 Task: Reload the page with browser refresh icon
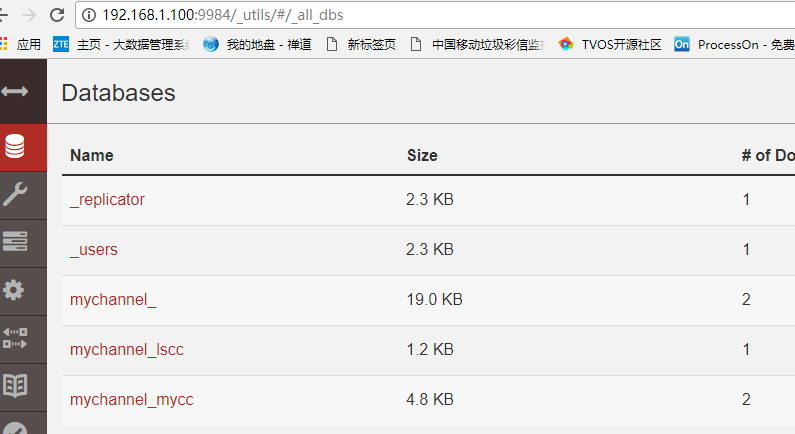point(57,15)
